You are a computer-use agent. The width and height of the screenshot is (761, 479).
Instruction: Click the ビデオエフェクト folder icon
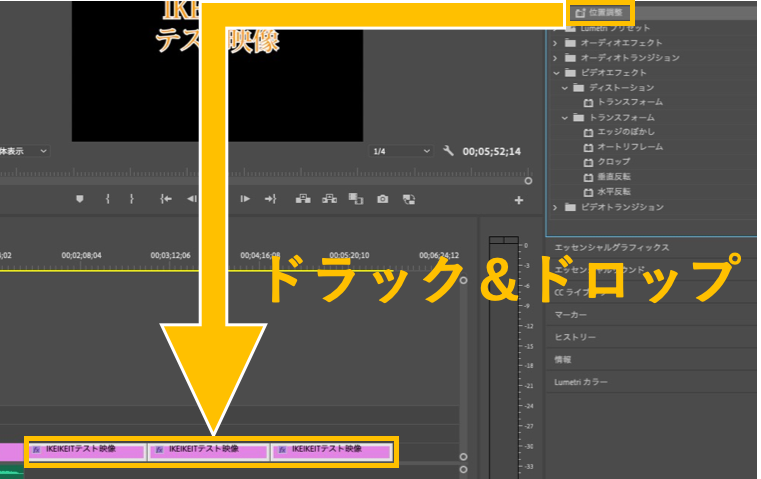pyautogui.click(x=570, y=73)
